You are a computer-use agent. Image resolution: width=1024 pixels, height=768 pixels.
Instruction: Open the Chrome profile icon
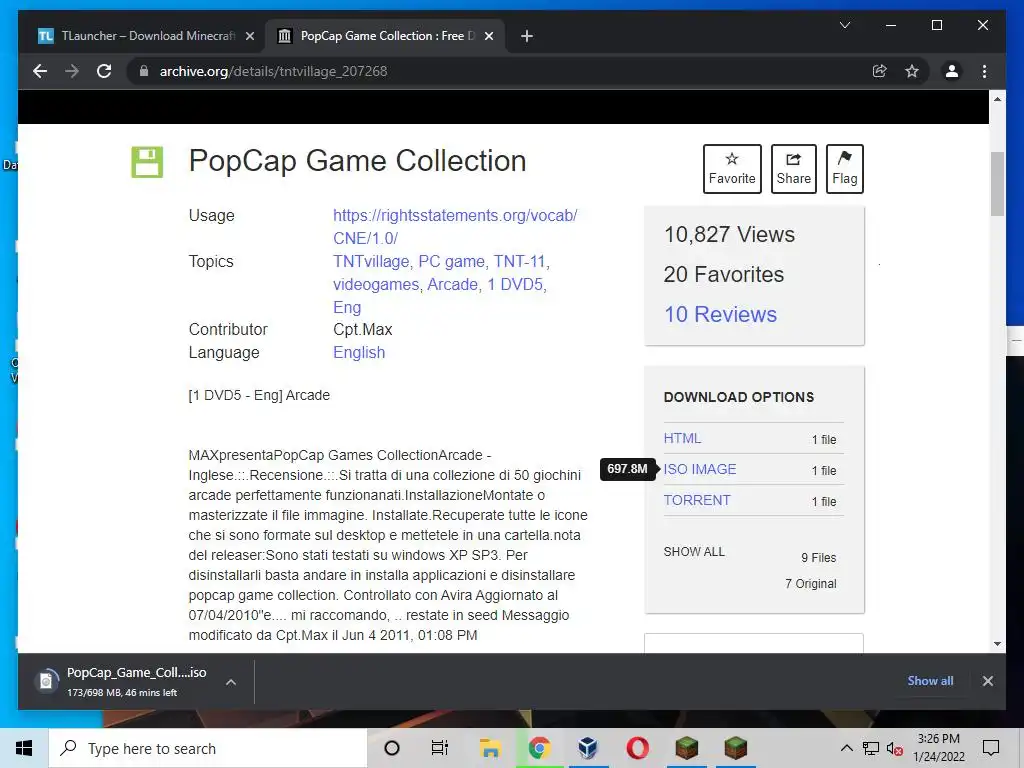click(x=952, y=71)
